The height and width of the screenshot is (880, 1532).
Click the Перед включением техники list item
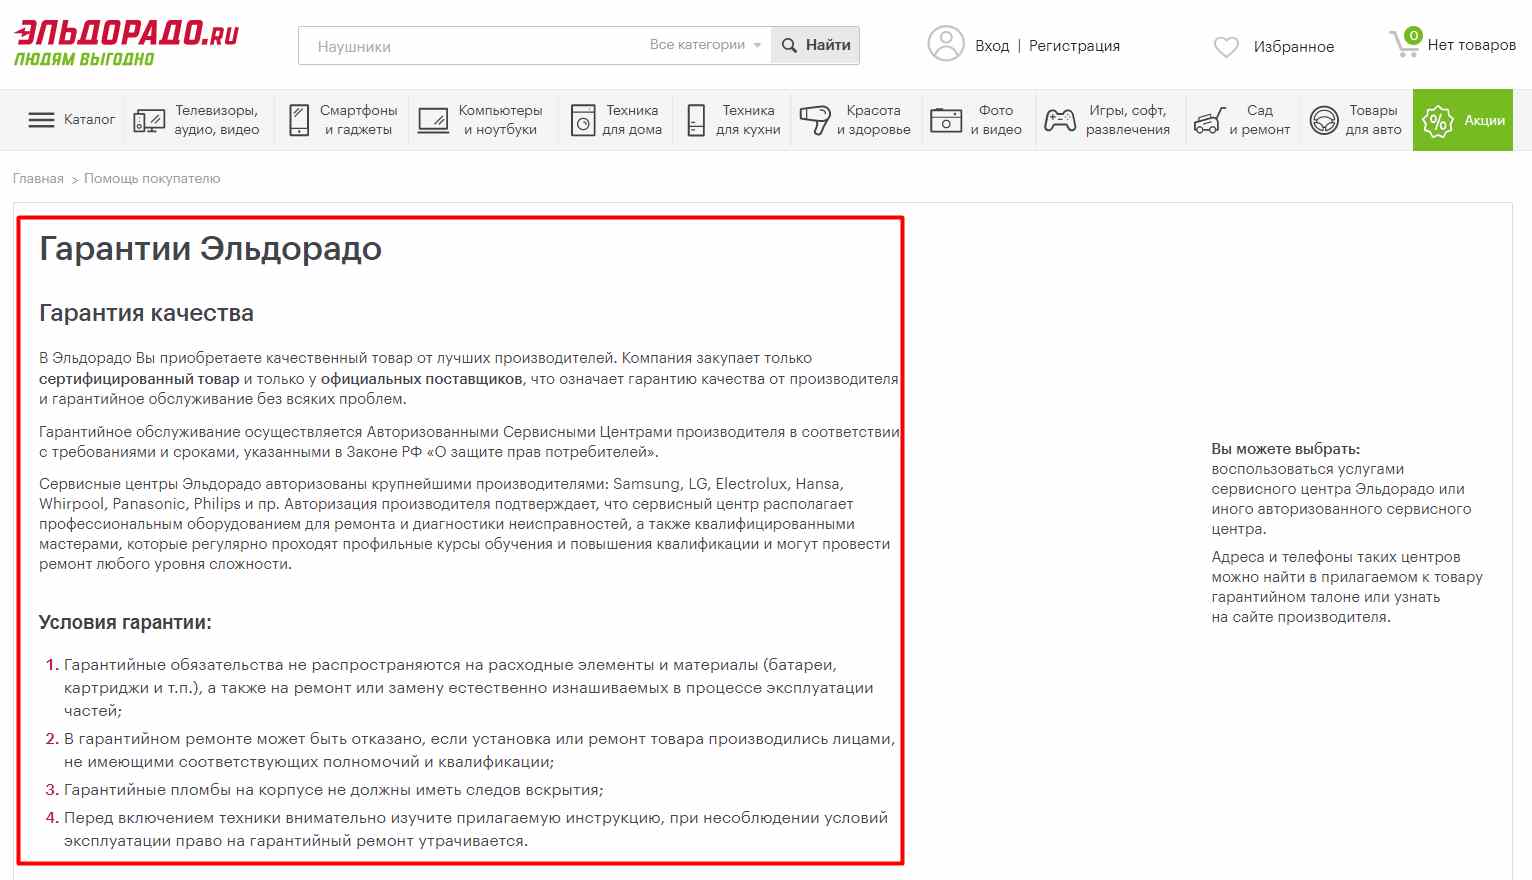[475, 829]
